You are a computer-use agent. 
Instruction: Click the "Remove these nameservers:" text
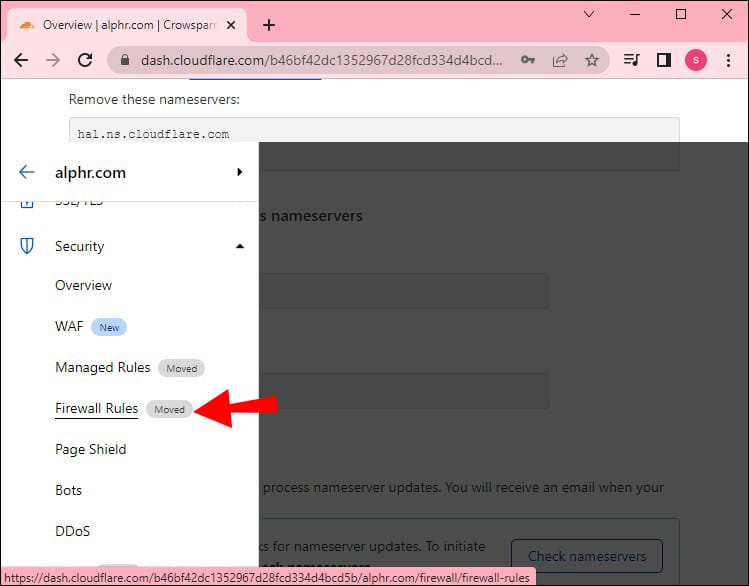[x=154, y=99]
